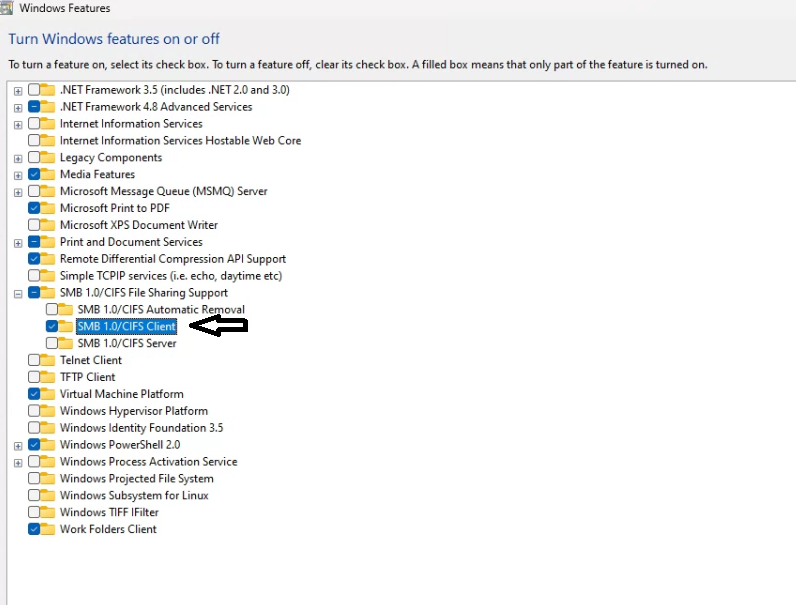The image size is (796, 605).
Task: Expand Microsoft Message Queue (MSMQ) Server
Action: coord(18,192)
